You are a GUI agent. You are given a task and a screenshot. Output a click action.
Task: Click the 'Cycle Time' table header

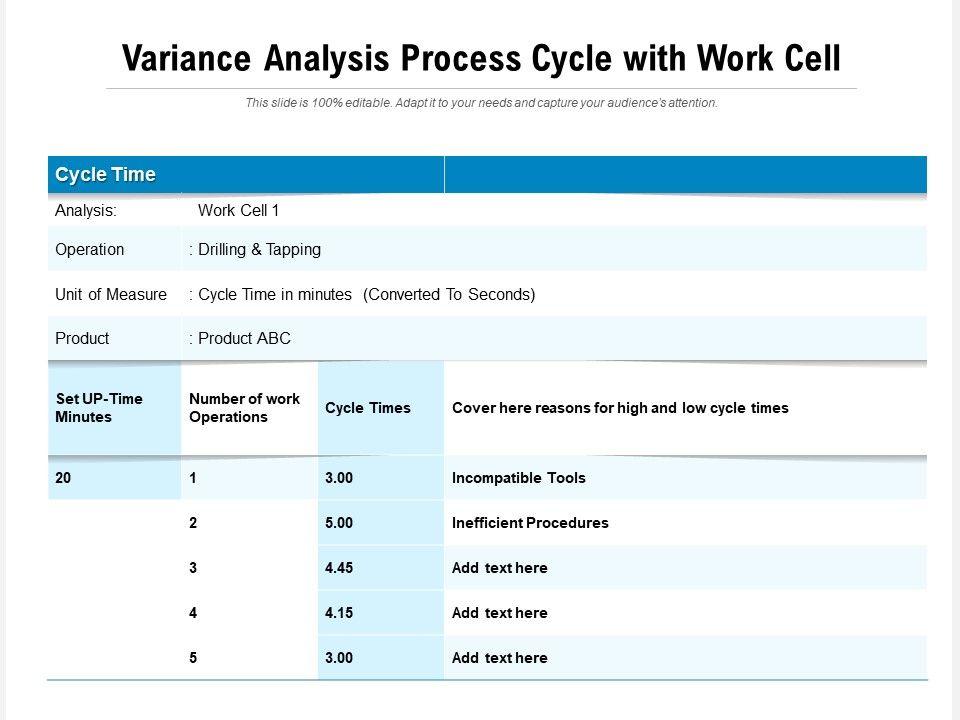pos(105,174)
